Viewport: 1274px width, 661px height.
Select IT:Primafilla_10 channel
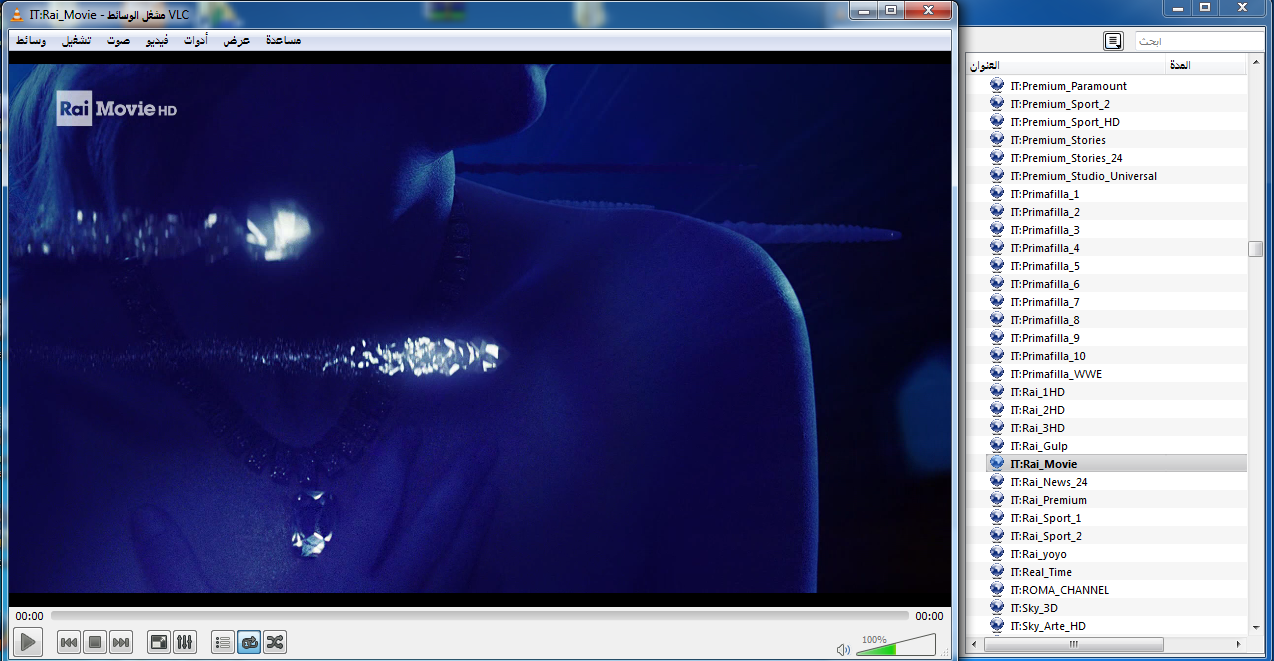(1048, 356)
